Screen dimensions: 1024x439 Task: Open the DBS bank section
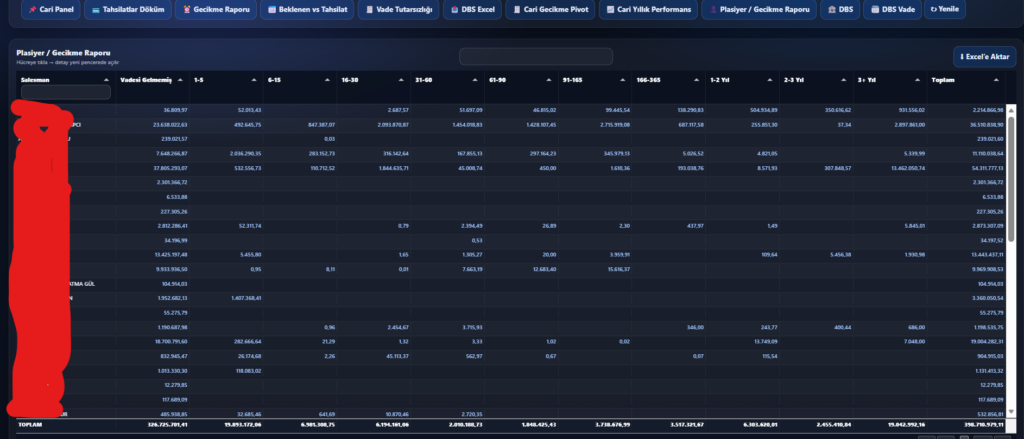click(840, 10)
